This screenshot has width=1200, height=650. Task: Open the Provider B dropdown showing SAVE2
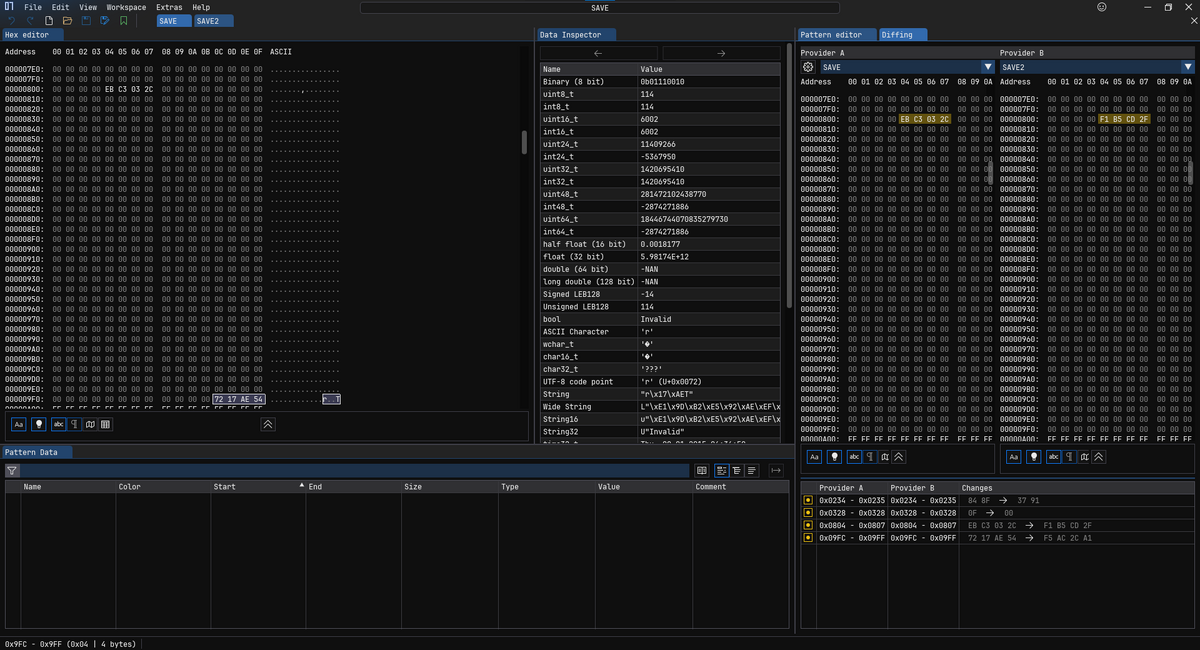(x=1097, y=67)
